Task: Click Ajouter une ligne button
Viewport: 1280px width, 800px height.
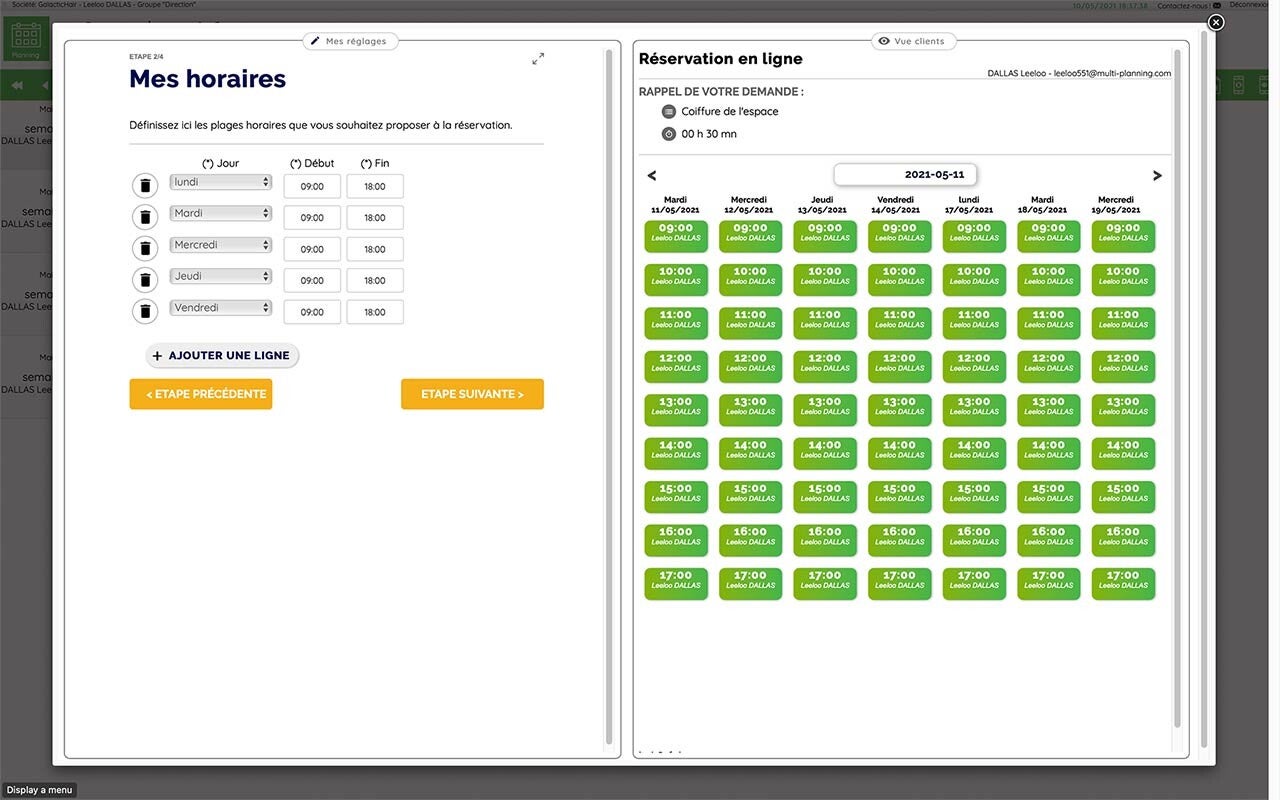Action: [222, 355]
